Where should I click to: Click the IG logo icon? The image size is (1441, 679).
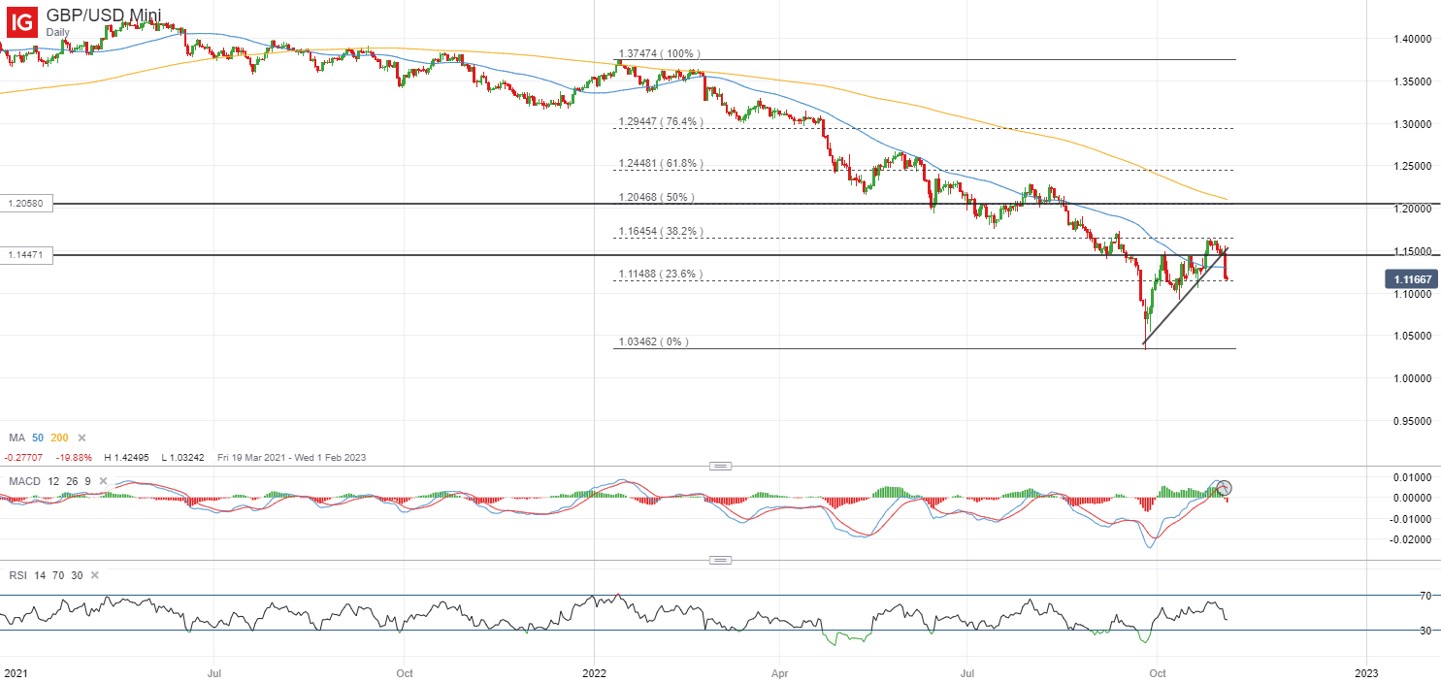tap(21, 20)
